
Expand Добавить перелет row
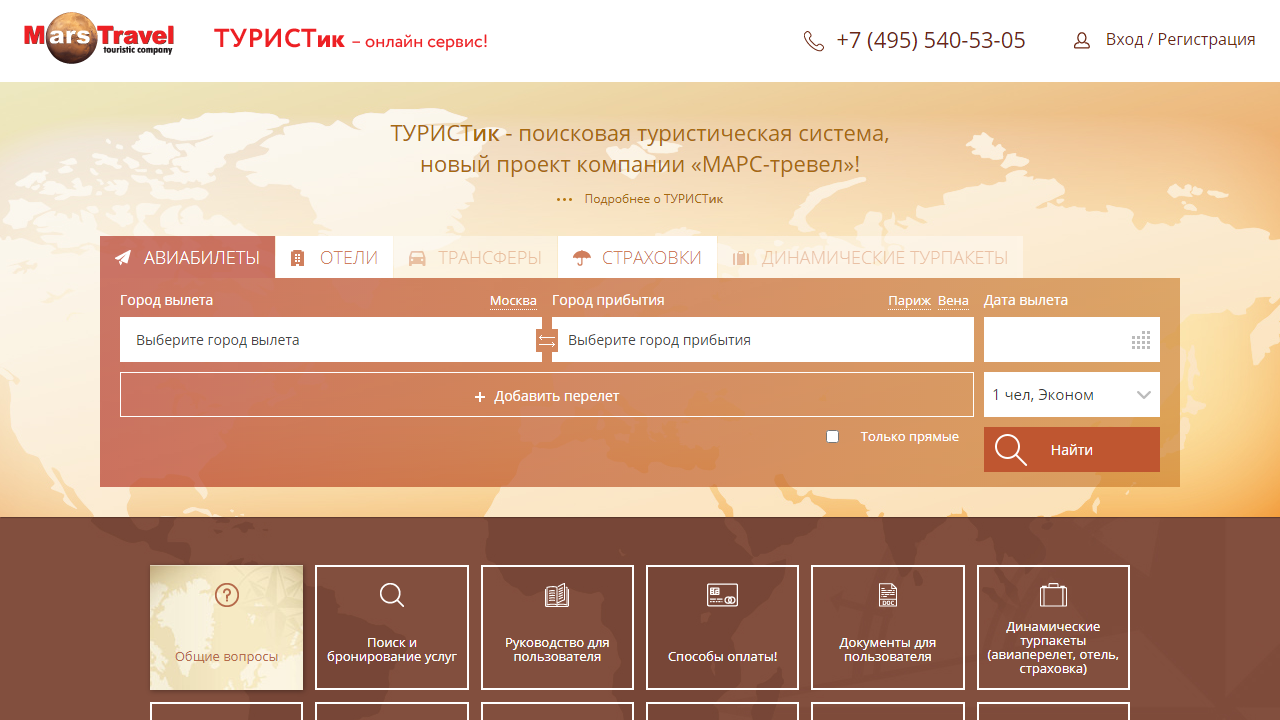[x=546, y=395]
